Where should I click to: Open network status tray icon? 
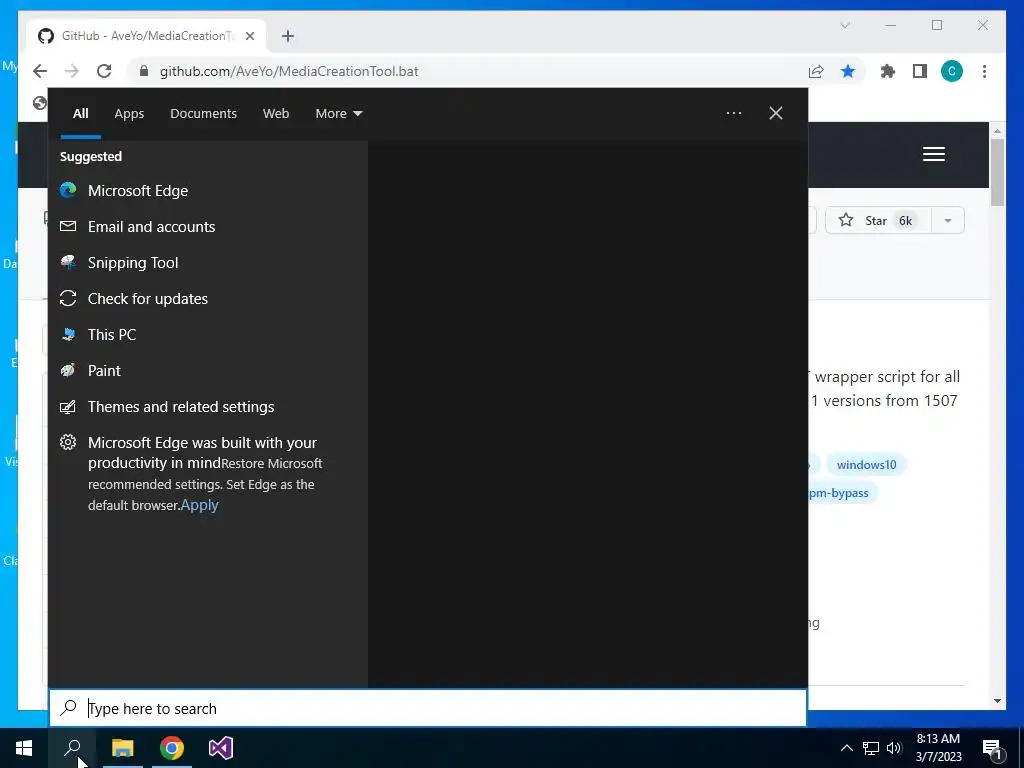[871, 748]
